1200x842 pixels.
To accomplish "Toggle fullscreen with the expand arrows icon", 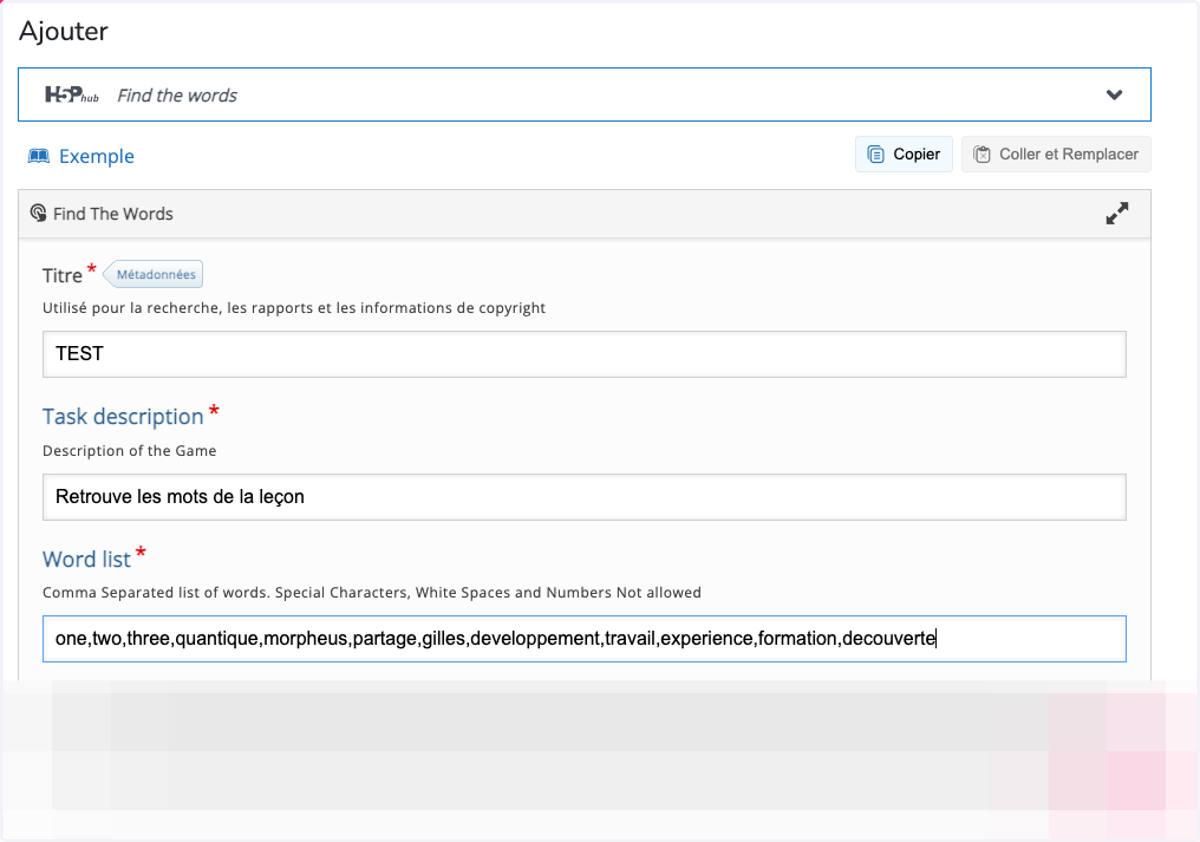I will [1117, 213].
